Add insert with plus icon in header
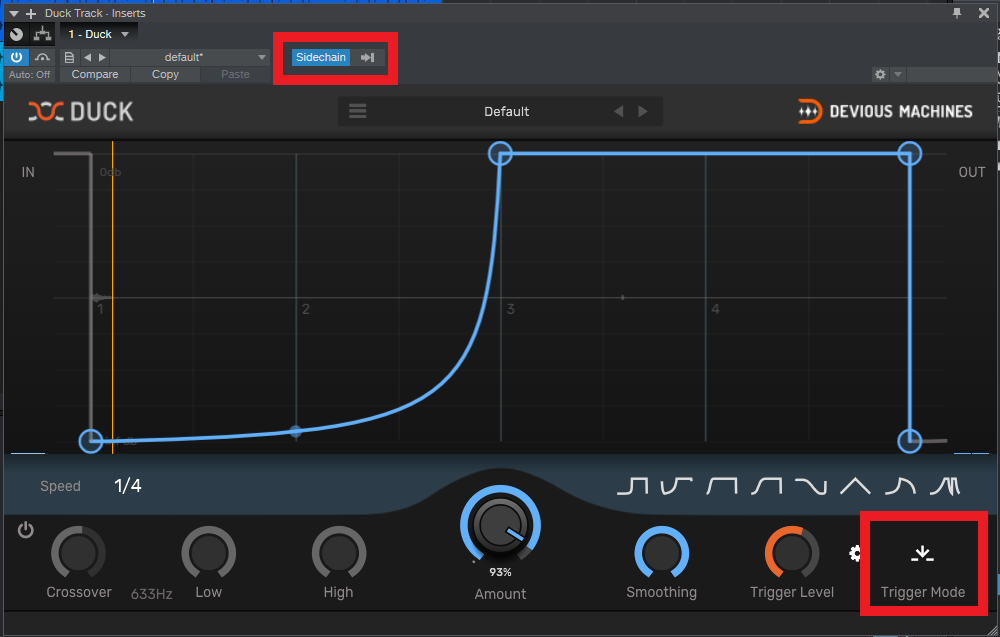Viewport: 1000px width, 637px height. 30,13
